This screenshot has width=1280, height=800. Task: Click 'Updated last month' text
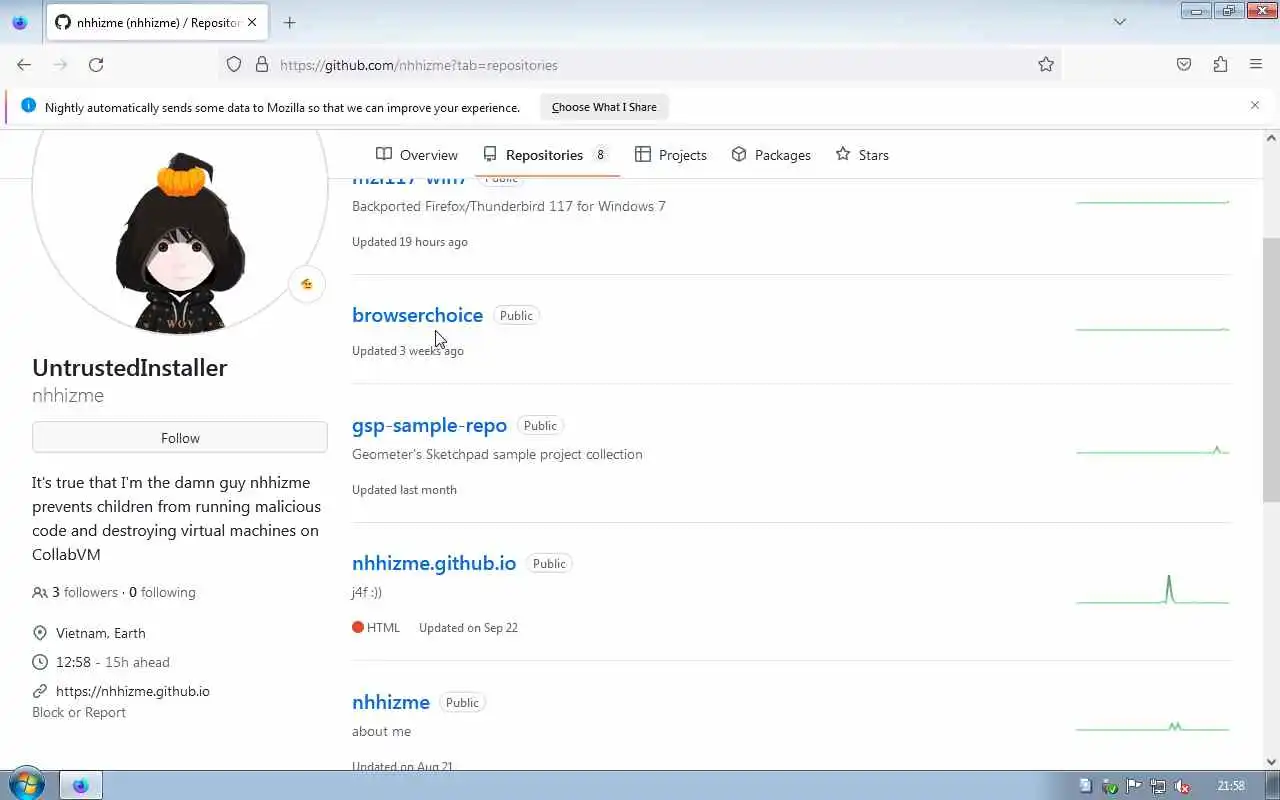[404, 490]
